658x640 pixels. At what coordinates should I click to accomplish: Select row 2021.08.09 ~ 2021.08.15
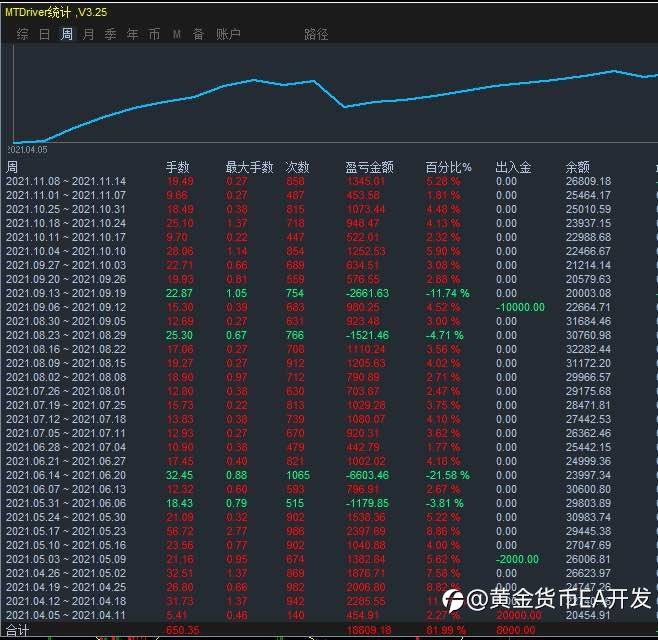click(329, 363)
